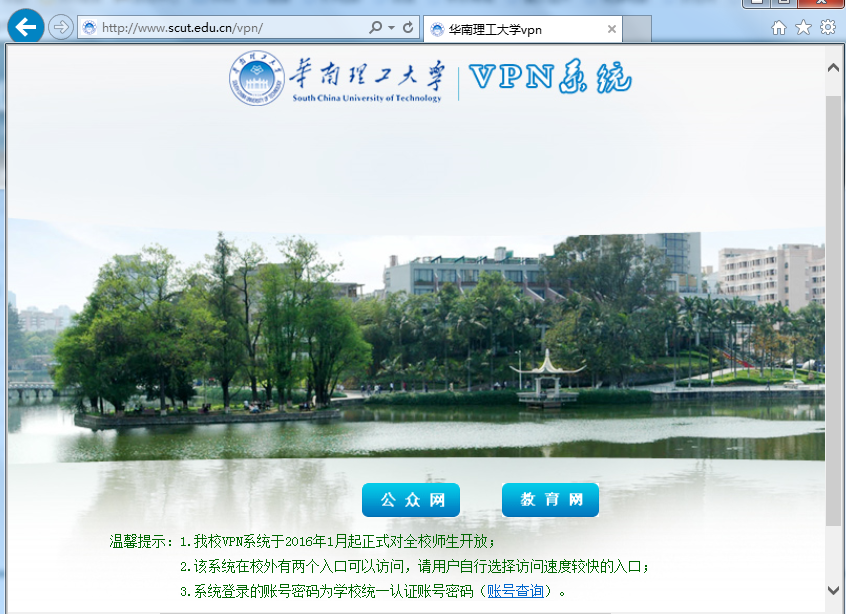Viewport: 846px width, 614px height.
Task: Open Favorites star icon
Action: pyautogui.click(x=803, y=27)
